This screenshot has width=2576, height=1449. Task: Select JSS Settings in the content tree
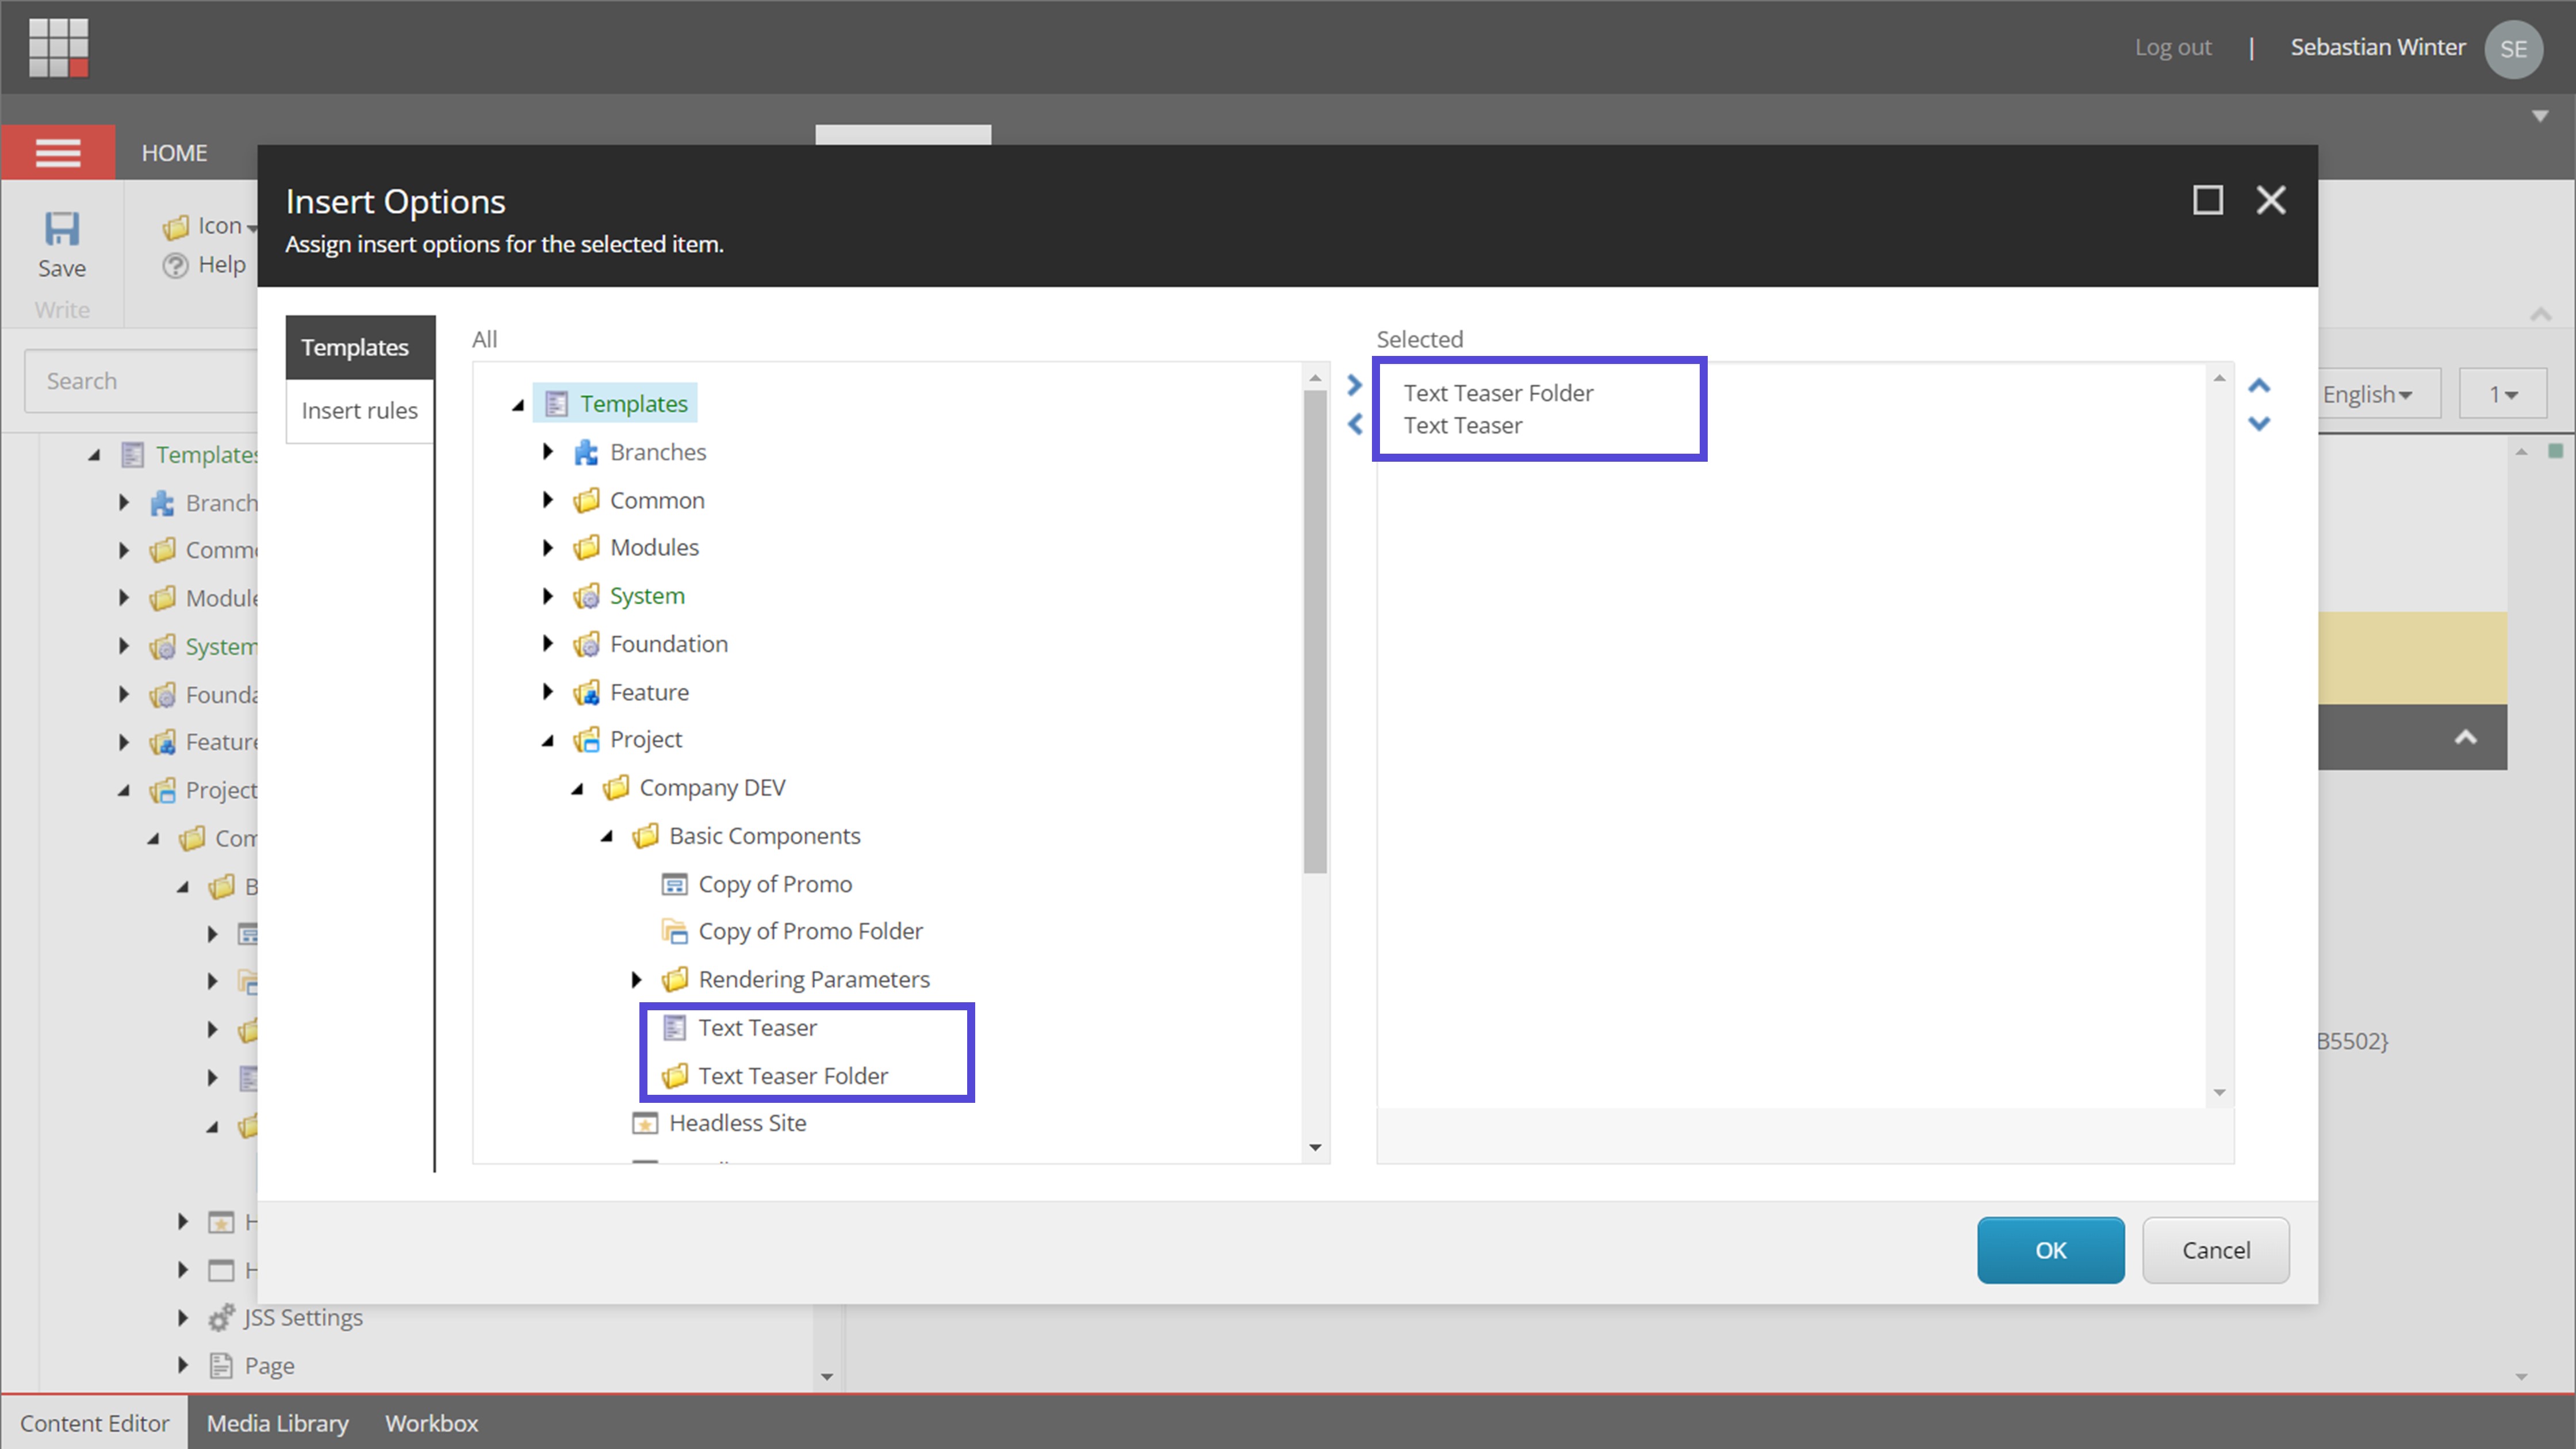(x=303, y=1317)
